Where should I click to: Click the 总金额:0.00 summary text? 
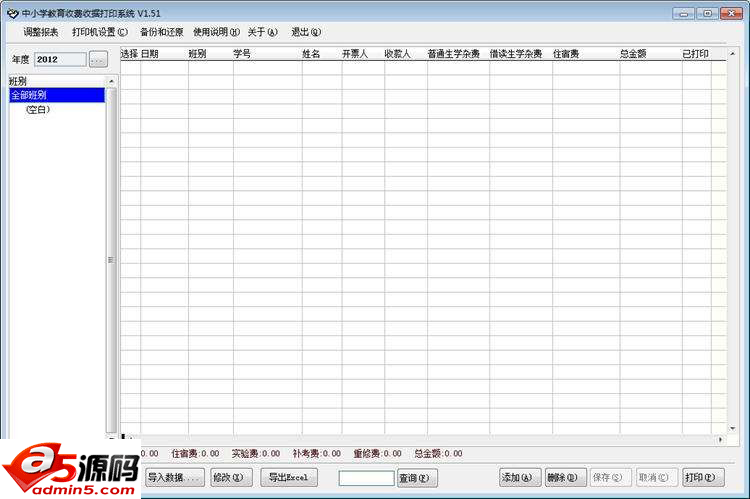pos(438,454)
